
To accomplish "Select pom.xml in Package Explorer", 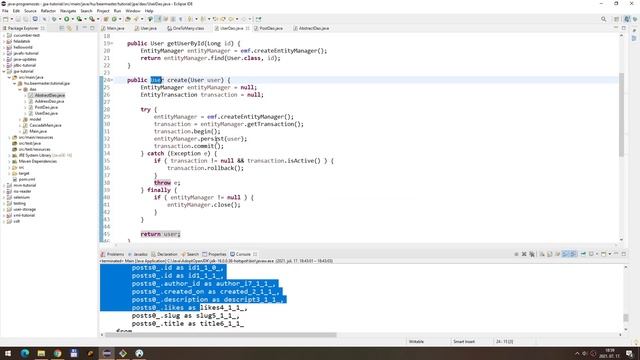I will click(x=27, y=180).
